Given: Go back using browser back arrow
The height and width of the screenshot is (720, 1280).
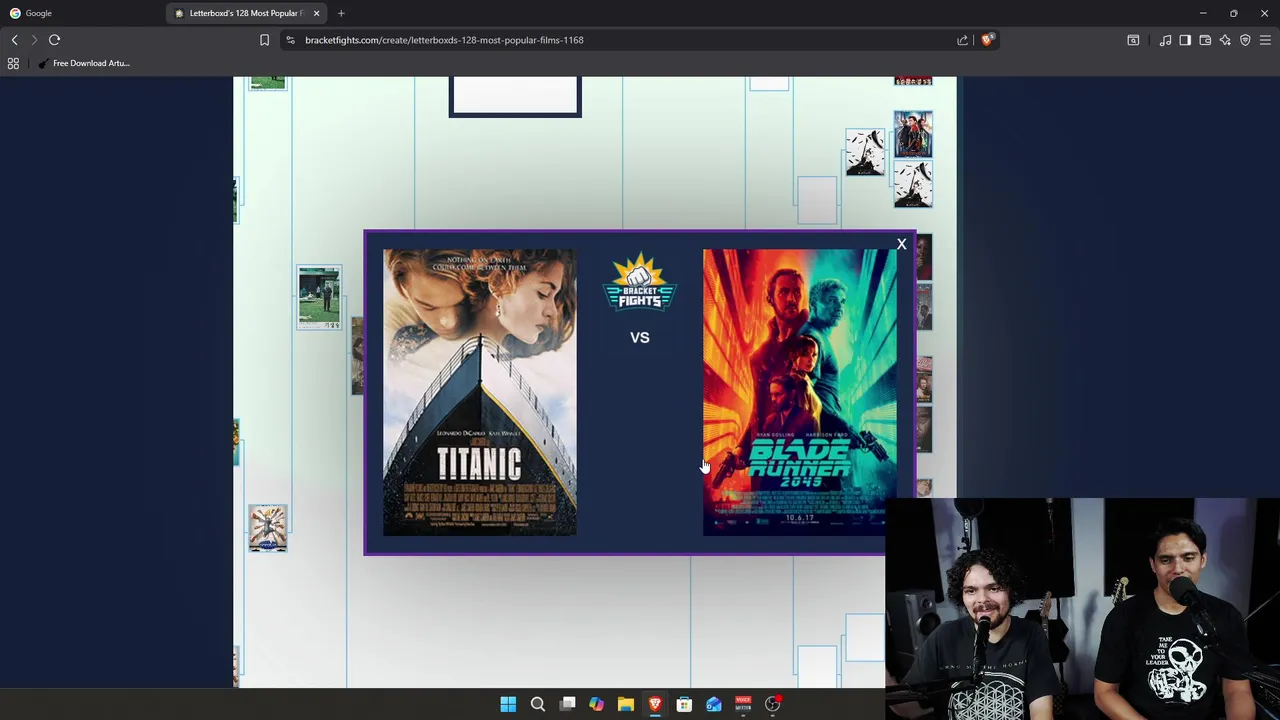Looking at the screenshot, I should pyautogui.click(x=15, y=40).
